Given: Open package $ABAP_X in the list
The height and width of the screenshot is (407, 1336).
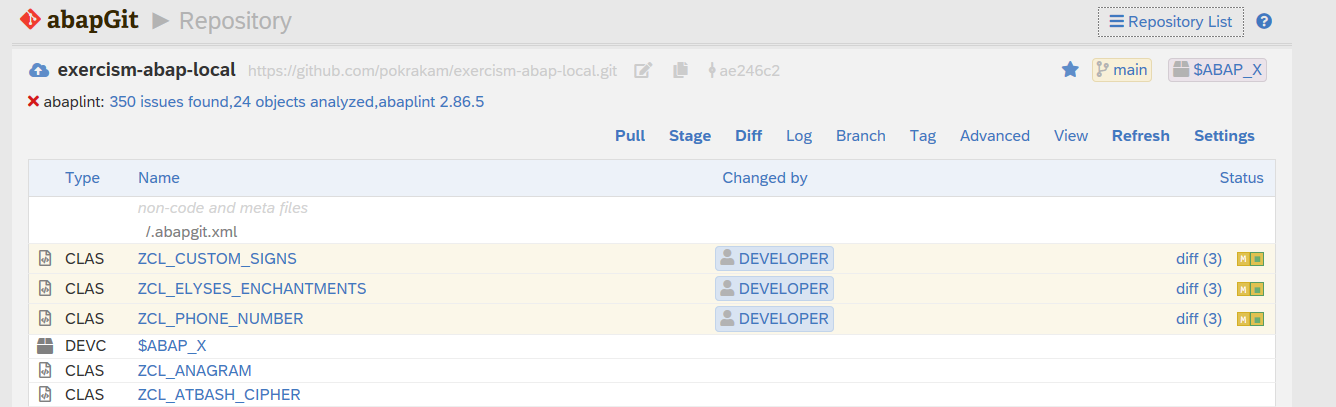Looking at the screenshot, I should click(172, 346).
